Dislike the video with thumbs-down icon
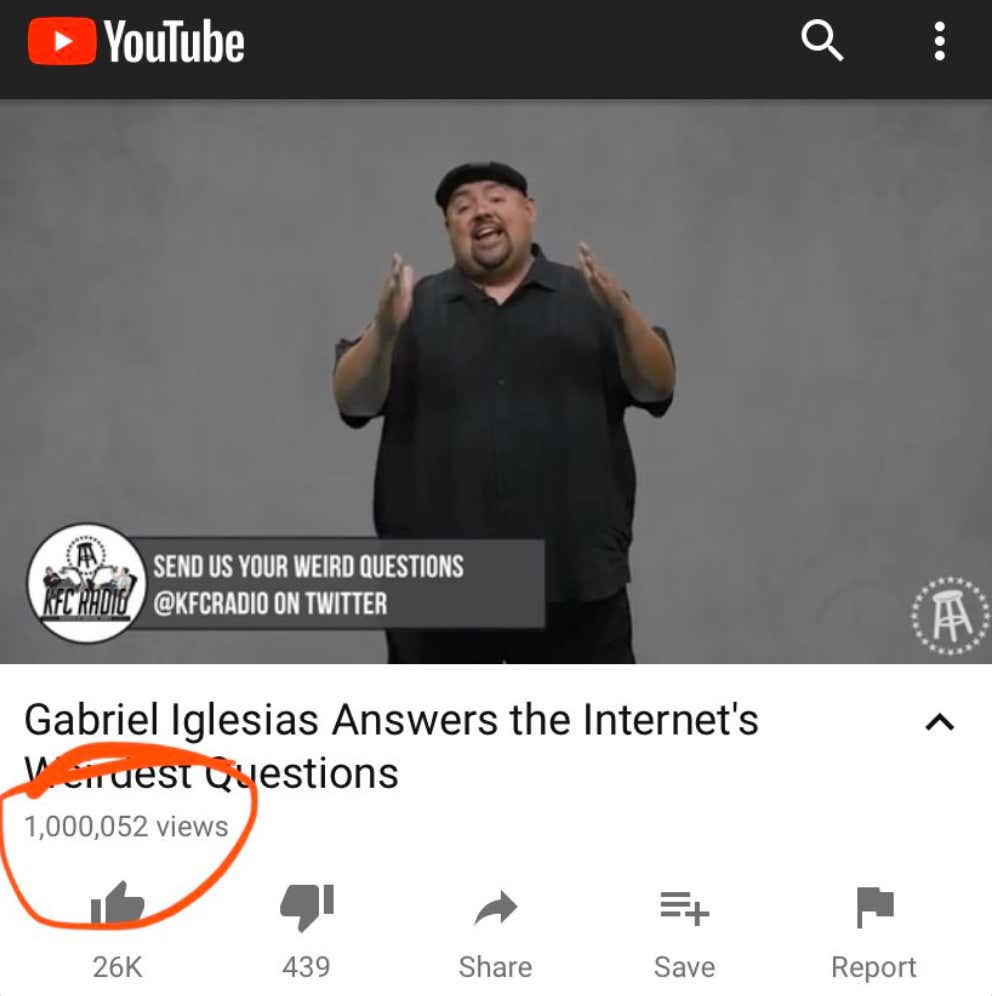The image size is (992, 996). point(307,907)
